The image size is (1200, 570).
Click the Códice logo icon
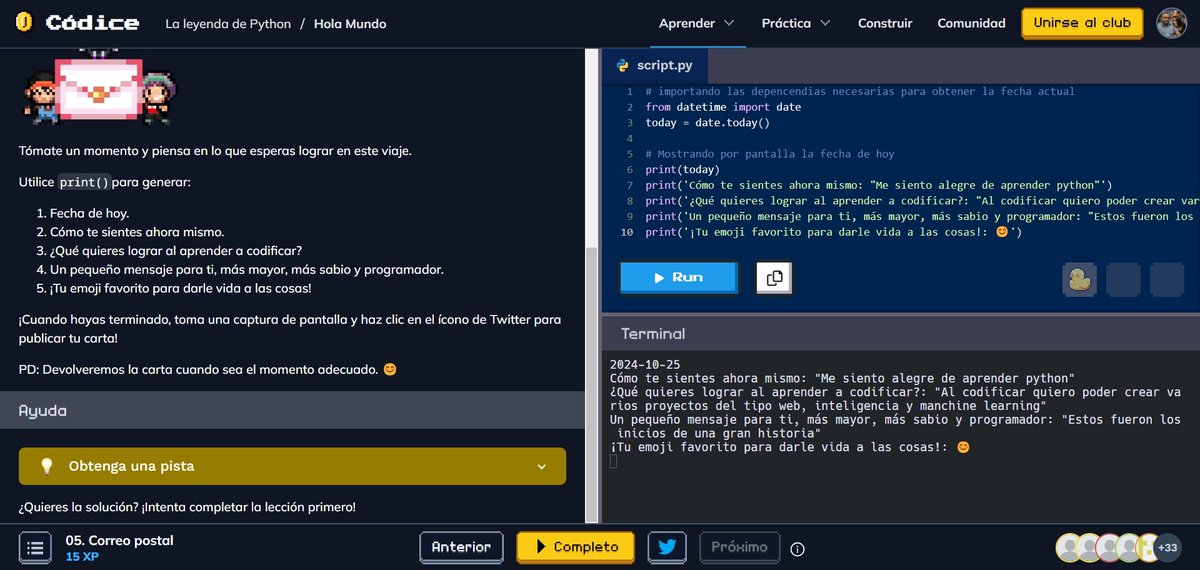click(25, 22)
